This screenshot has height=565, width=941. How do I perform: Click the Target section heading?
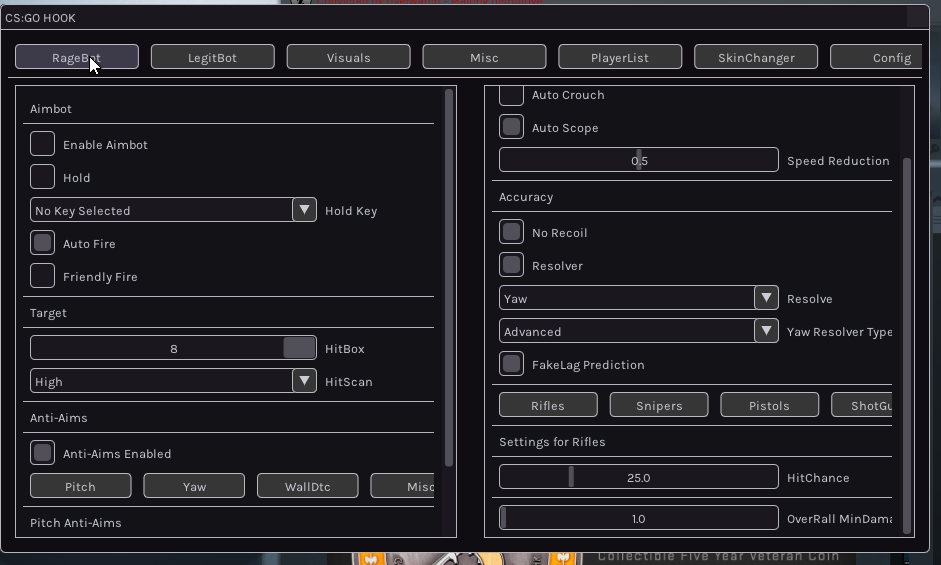coord(48,313)
